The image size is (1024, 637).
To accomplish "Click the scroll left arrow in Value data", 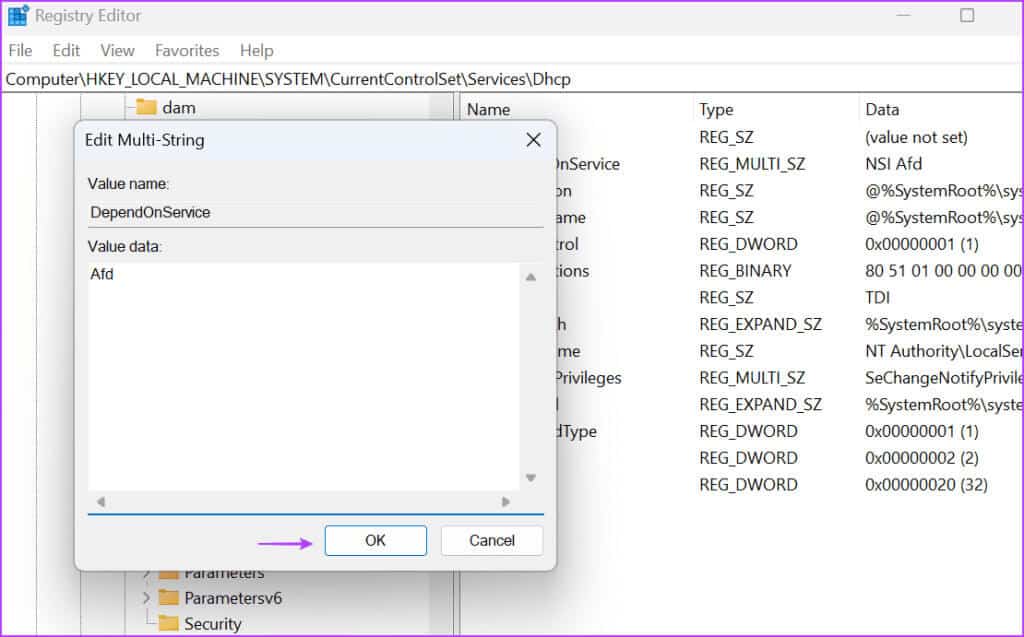I will point(101,502).
